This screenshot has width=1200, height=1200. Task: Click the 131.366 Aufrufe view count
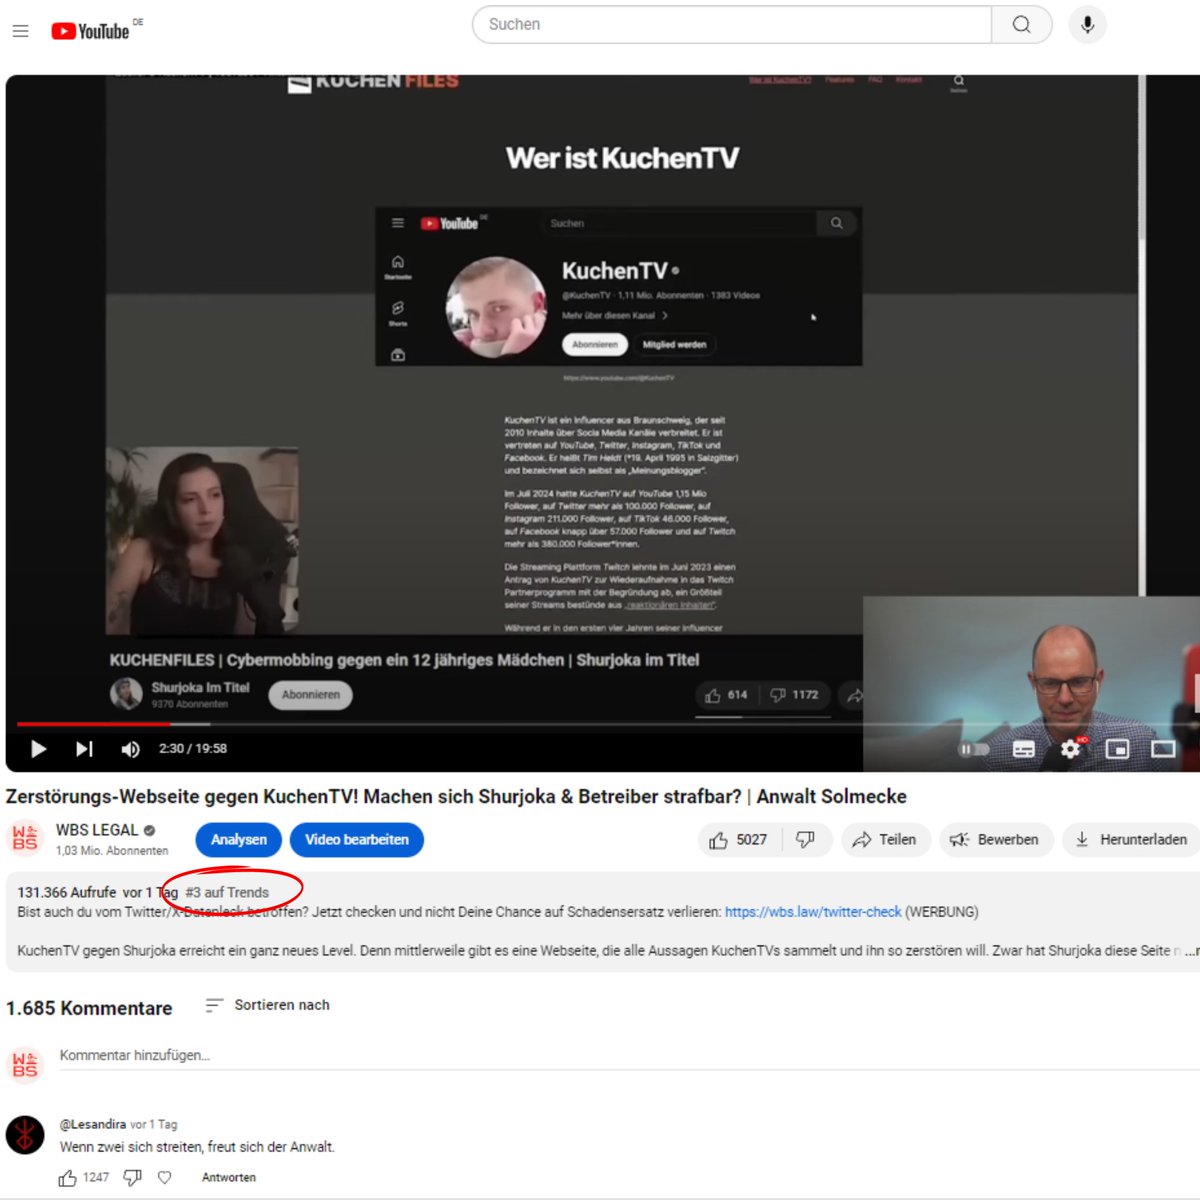[67, 892]
